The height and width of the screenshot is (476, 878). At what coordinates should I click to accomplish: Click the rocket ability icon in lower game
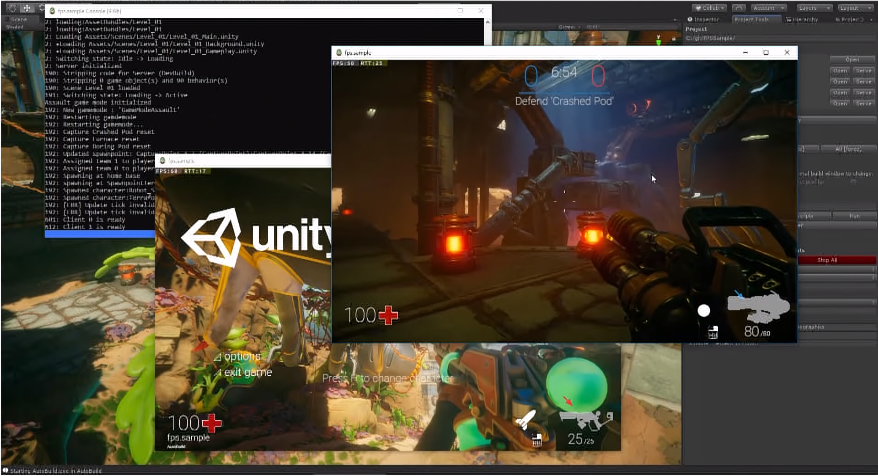[525, 419]
